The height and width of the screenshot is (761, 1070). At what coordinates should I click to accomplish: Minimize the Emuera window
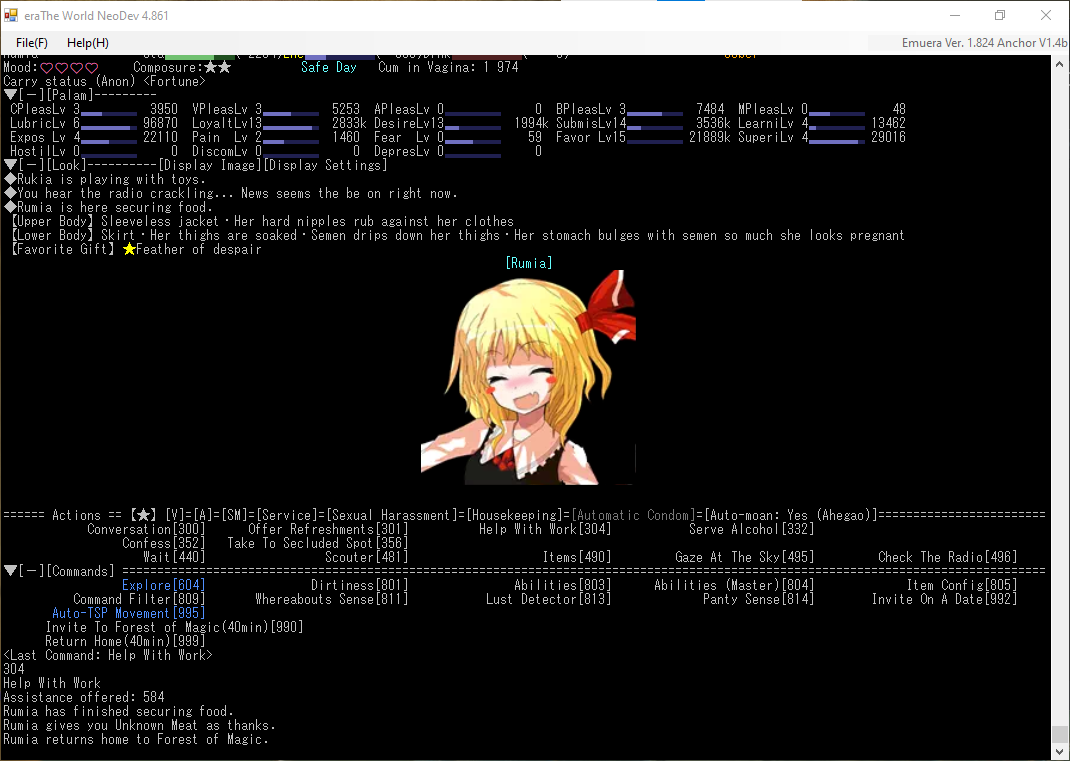[953, 15]
